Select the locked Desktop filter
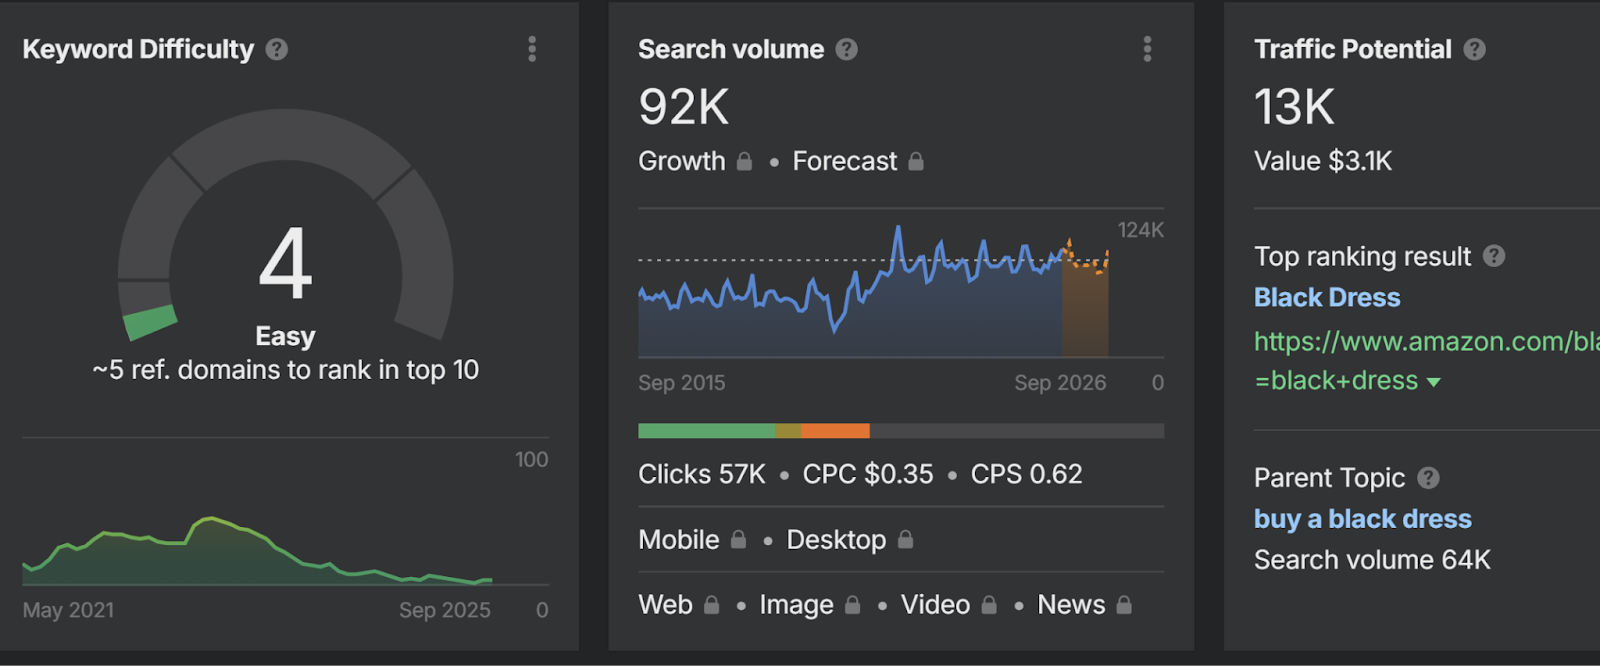This screenshot has width=1600, height=666. (836, 540)
